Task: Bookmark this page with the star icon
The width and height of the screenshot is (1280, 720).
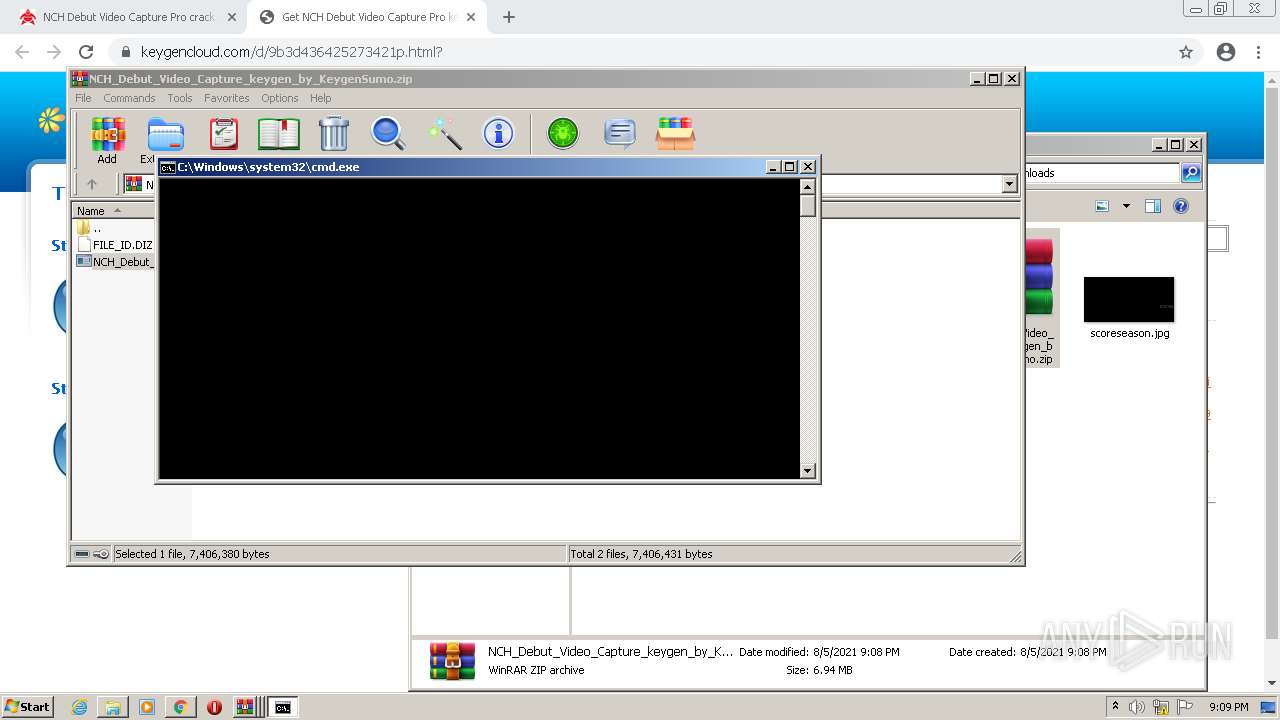Action: coord(1186,52)
